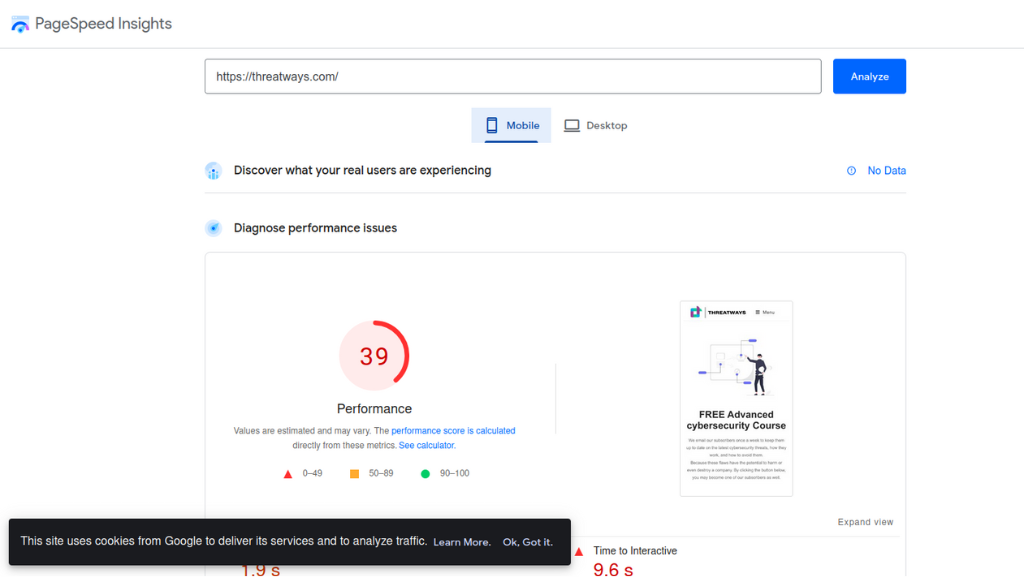1024x585 pixels.
Task: Open 'performance score is calculated' link
Action: tap(453, 431)
